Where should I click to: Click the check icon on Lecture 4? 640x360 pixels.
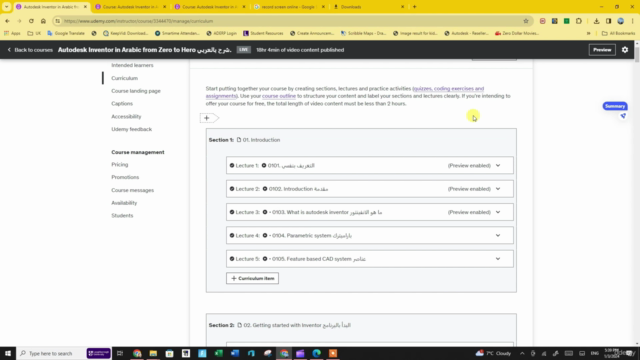click(x=232, y=236)
